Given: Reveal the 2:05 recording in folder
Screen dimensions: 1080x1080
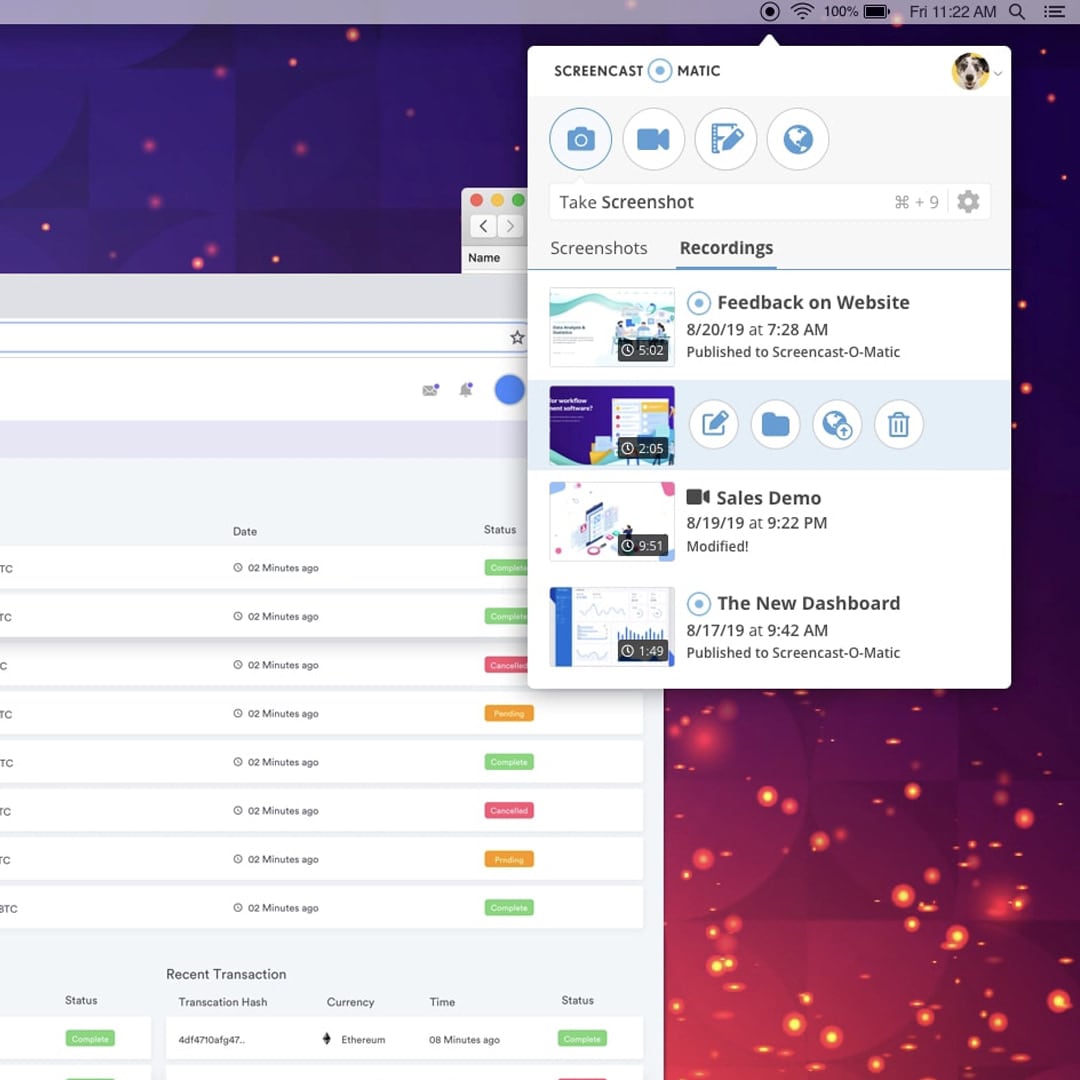Looking at the screenshot, I should (776, 424).
